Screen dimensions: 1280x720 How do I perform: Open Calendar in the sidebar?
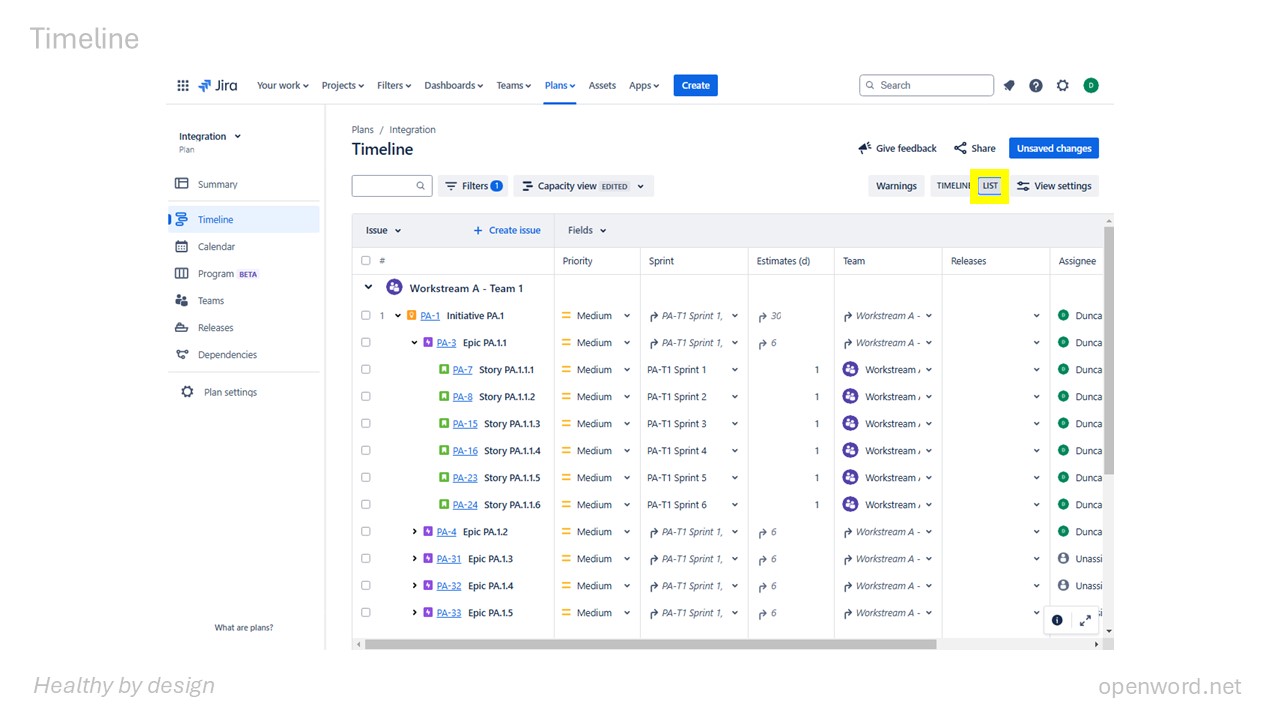243,246
